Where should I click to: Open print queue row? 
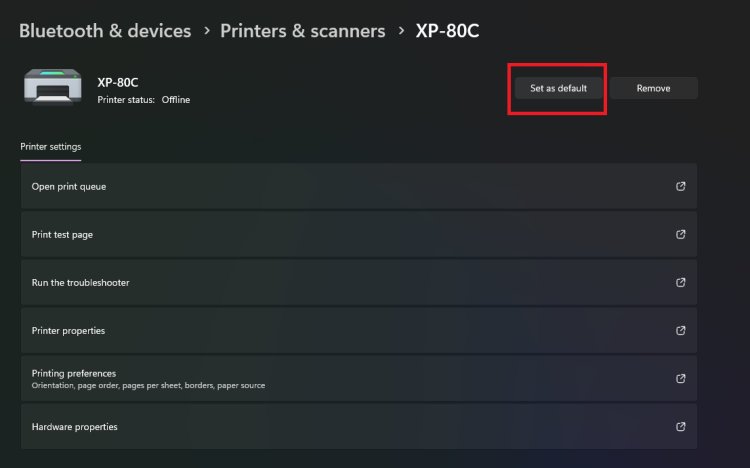(359, 186)
